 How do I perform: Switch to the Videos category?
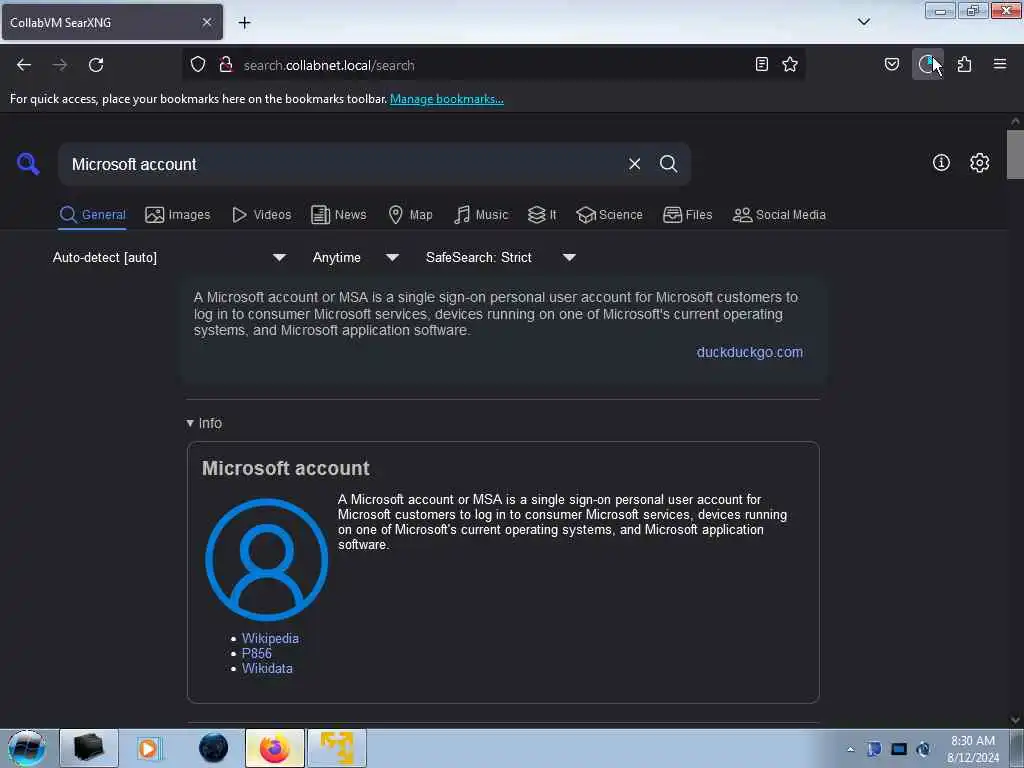261,215
